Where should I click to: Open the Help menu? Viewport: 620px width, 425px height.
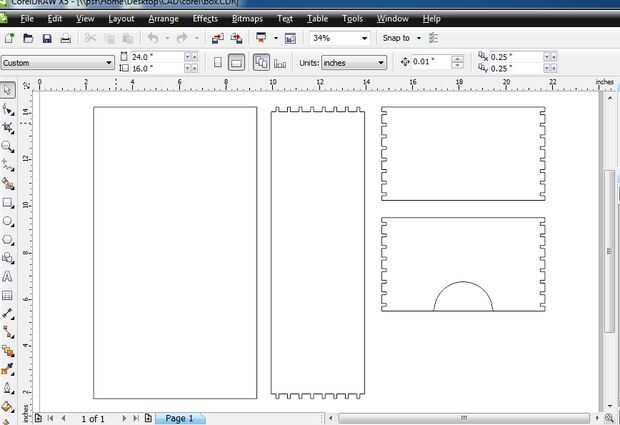click(431, 19)
